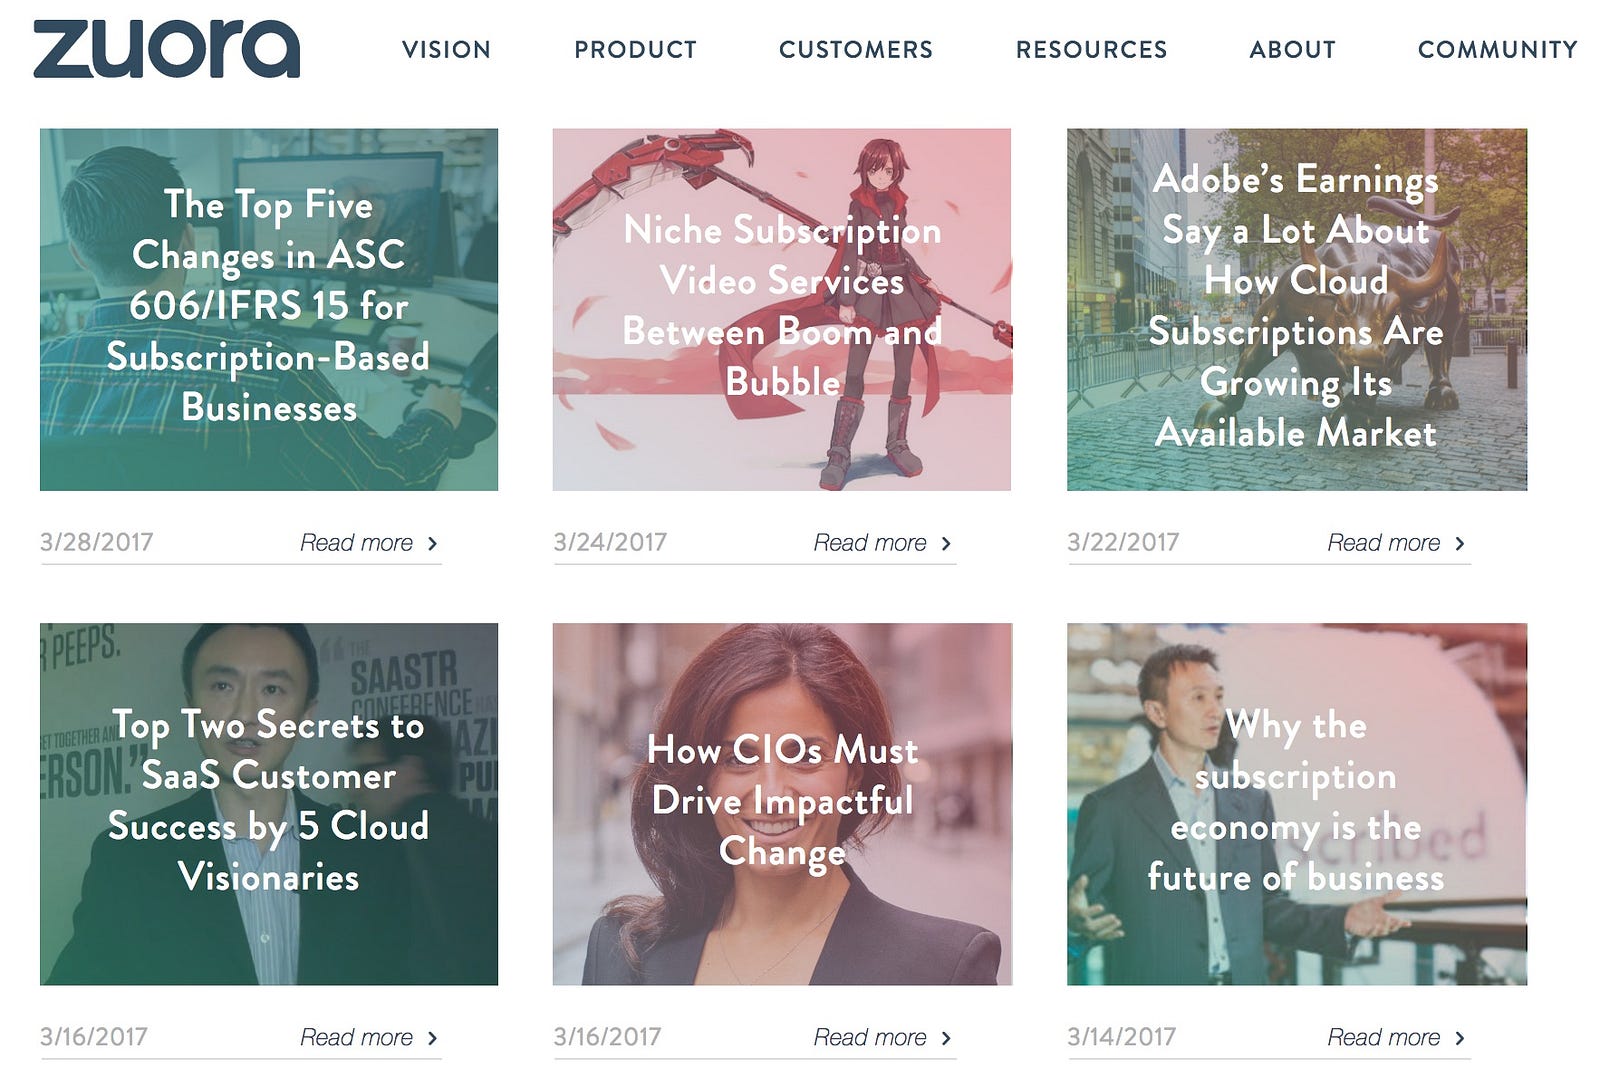1600x1076 pixels.
Task: Click Read more under the CIOs post
Action: point(870,1038)
